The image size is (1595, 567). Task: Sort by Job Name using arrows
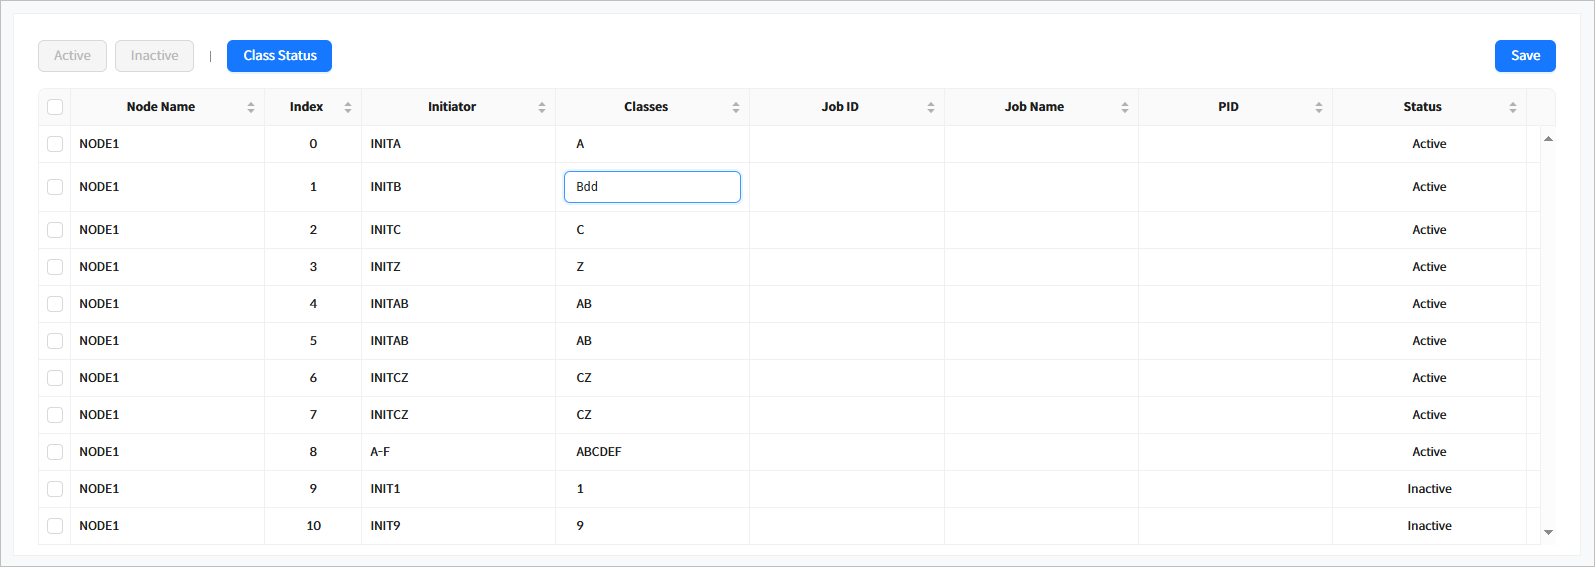(x=1124, y=108)
